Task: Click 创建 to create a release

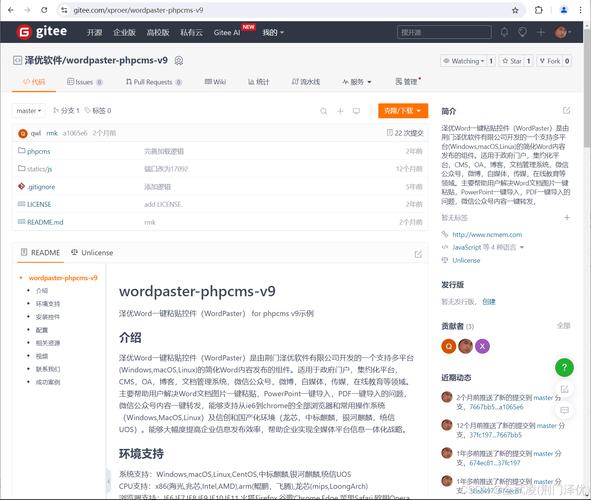Action: [489, 301]
